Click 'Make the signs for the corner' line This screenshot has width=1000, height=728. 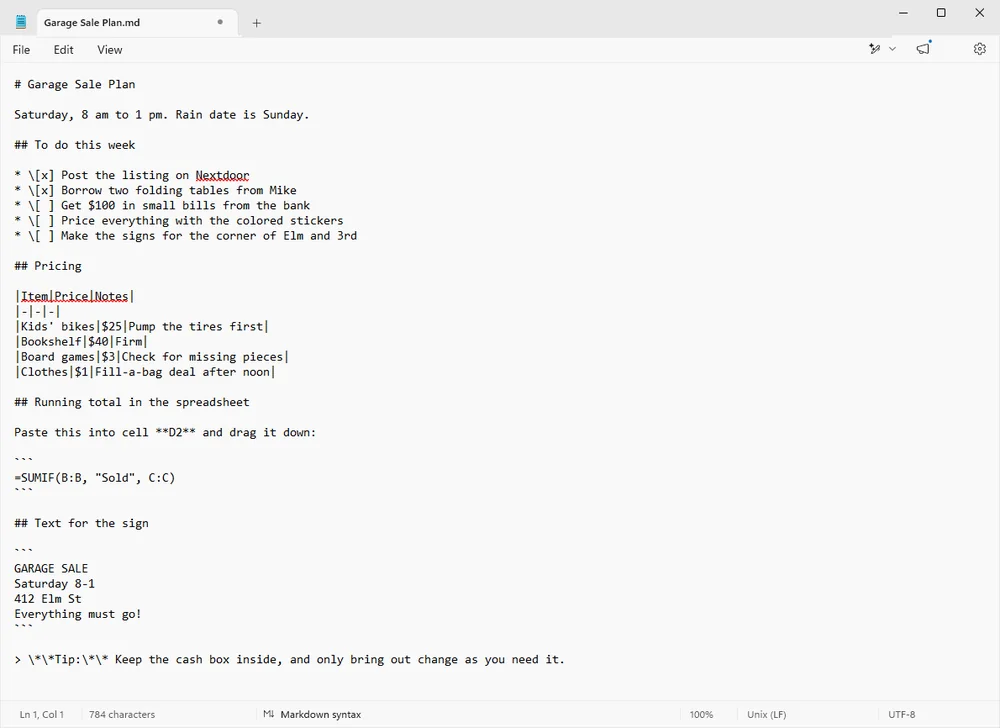[x=186, y=236]
